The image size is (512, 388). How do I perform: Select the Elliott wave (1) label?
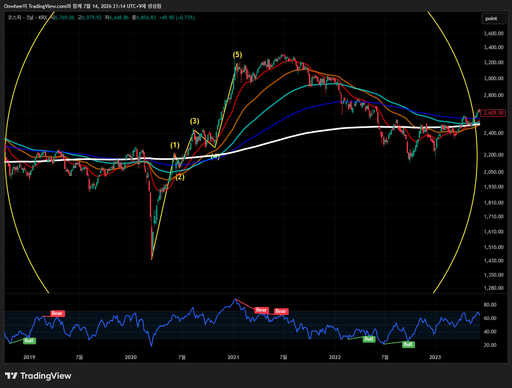coord(175,145)
